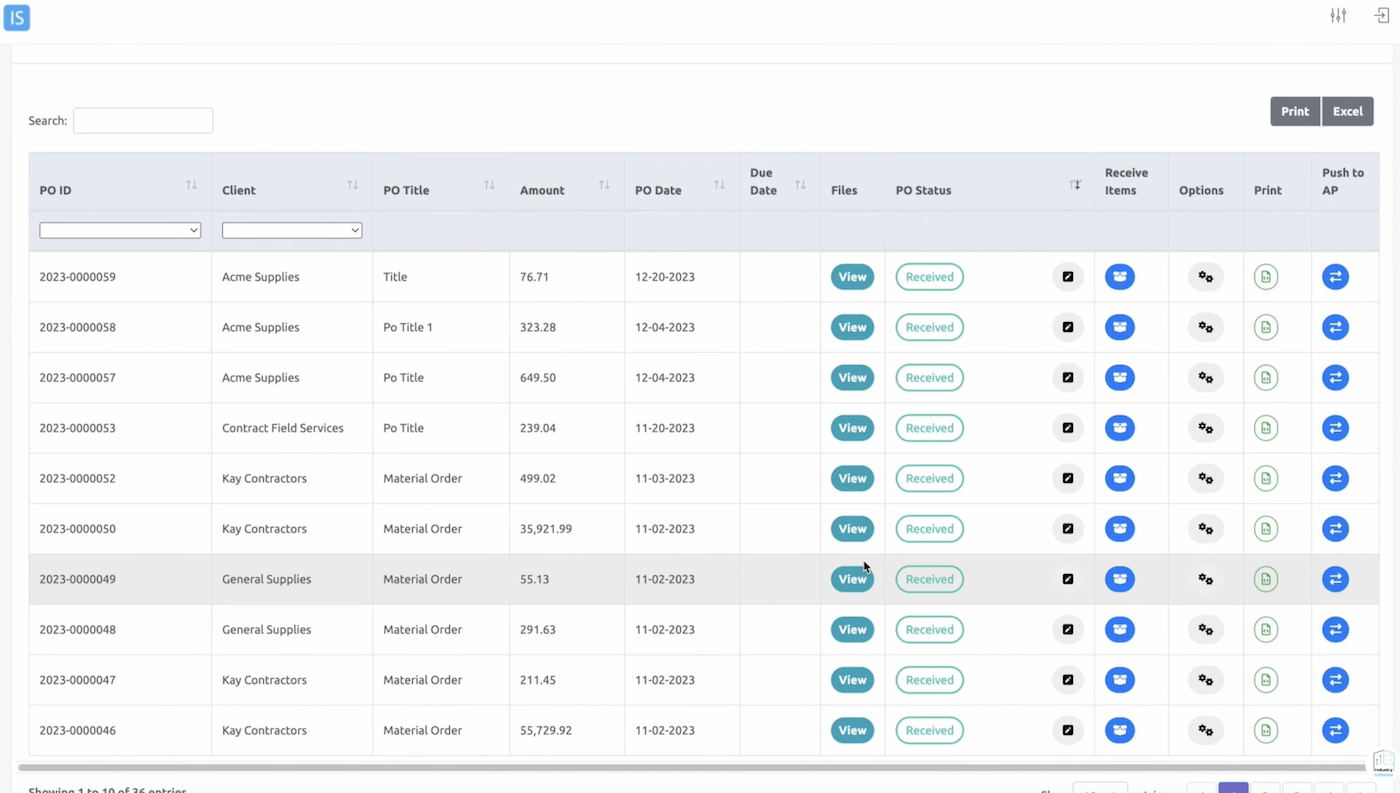This screenshot has width=1400, height=793.
Task: Click the IS logo at top left
Action: click(16, 18)
